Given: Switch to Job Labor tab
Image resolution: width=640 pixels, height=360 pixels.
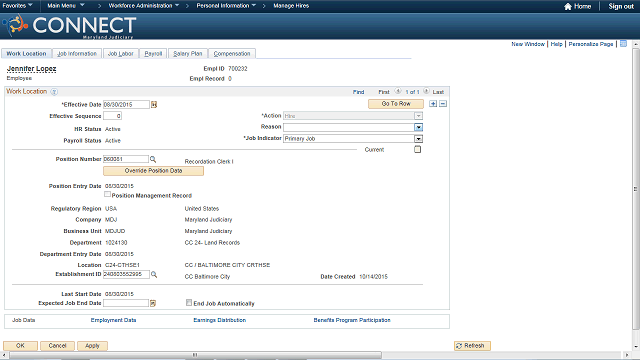Looking at the screenshot, I should click(x=120, y=53).
